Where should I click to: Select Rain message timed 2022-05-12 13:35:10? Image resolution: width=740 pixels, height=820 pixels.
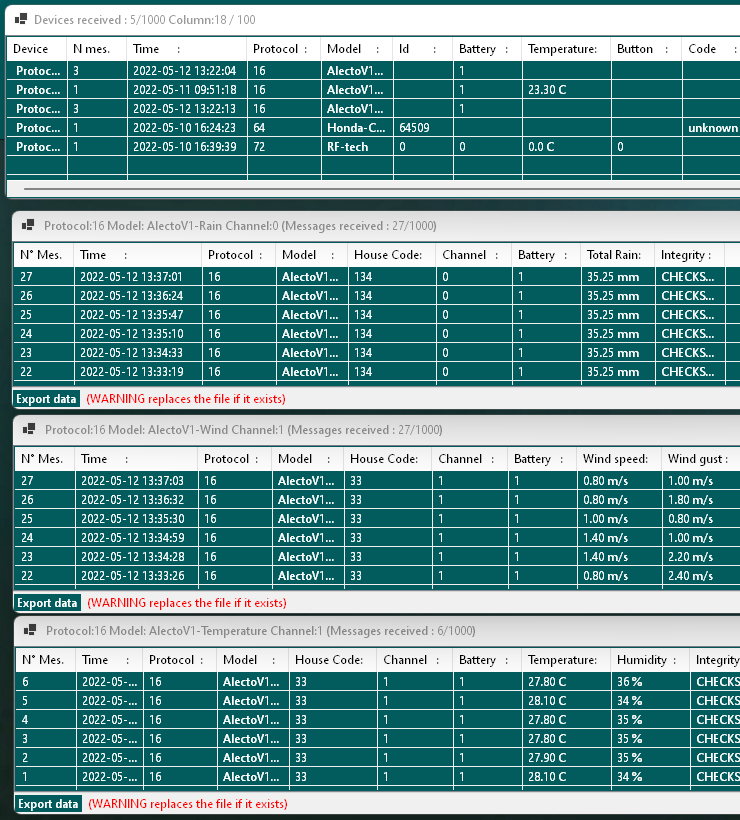[377, 334]
